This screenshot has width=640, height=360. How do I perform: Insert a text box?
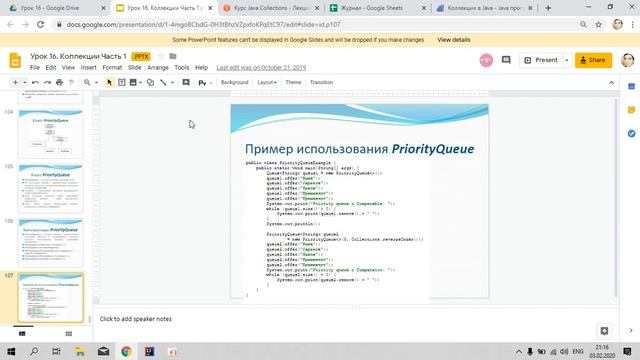click(x=122, y=82)
